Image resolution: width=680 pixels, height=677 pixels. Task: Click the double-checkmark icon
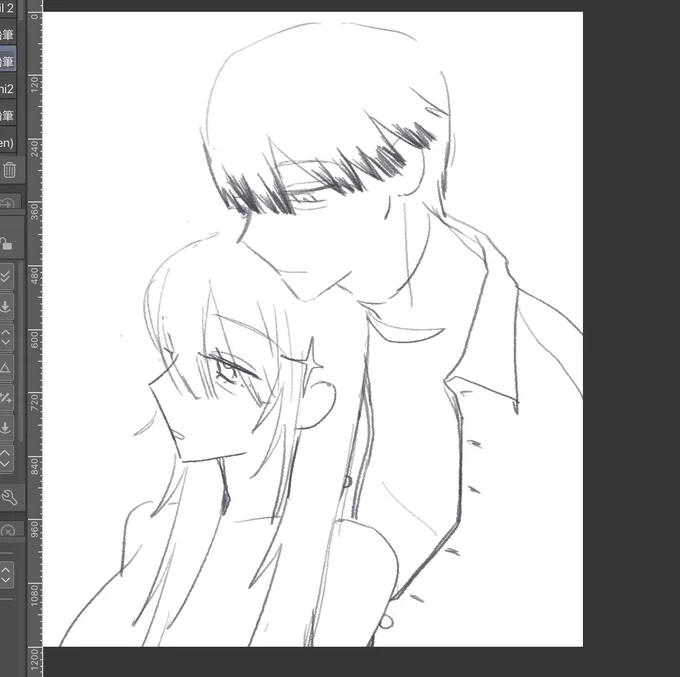click(5, 276)
